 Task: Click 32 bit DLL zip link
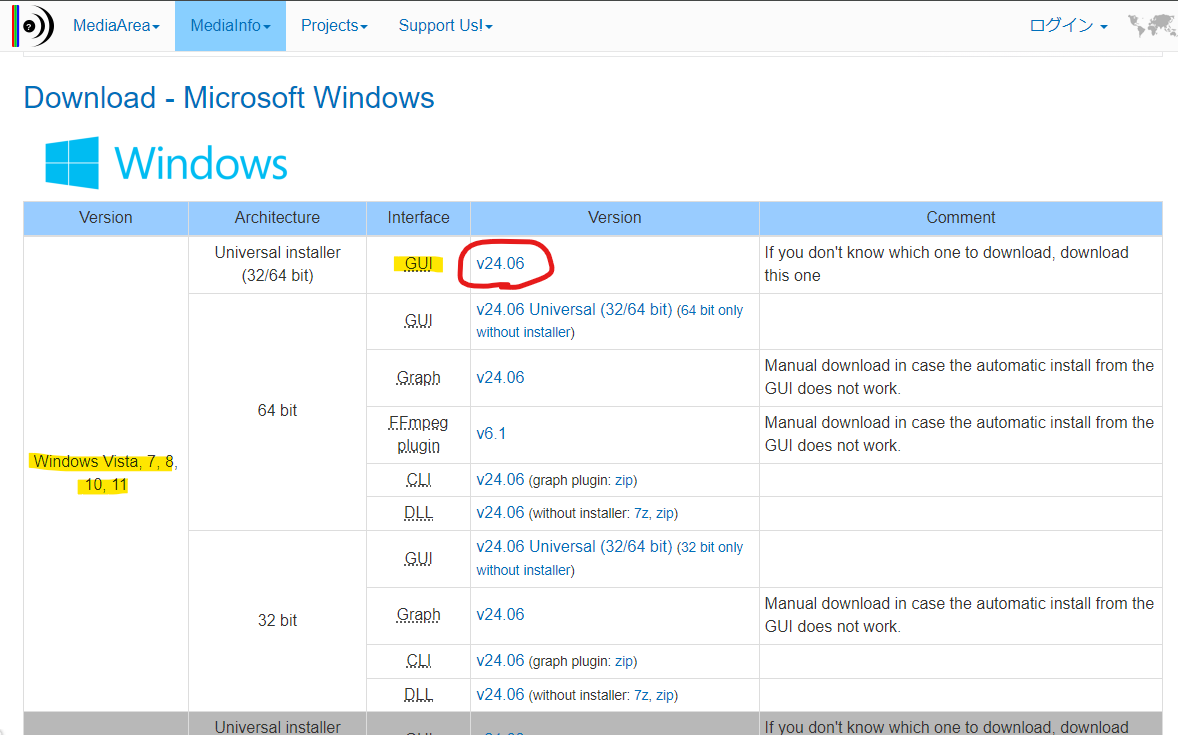pos(665,695)
